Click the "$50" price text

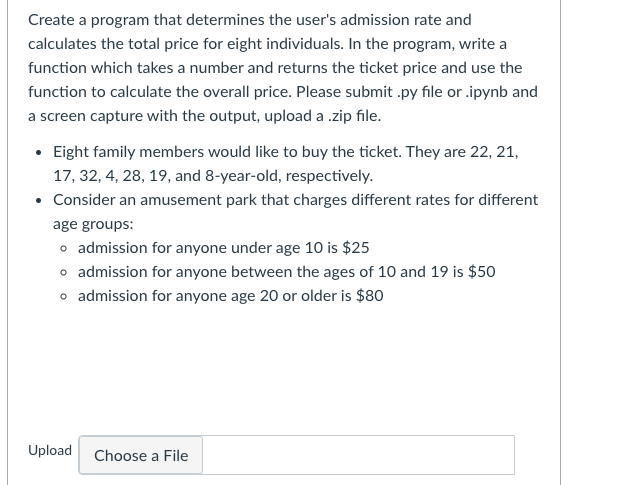tap(481, 272)
